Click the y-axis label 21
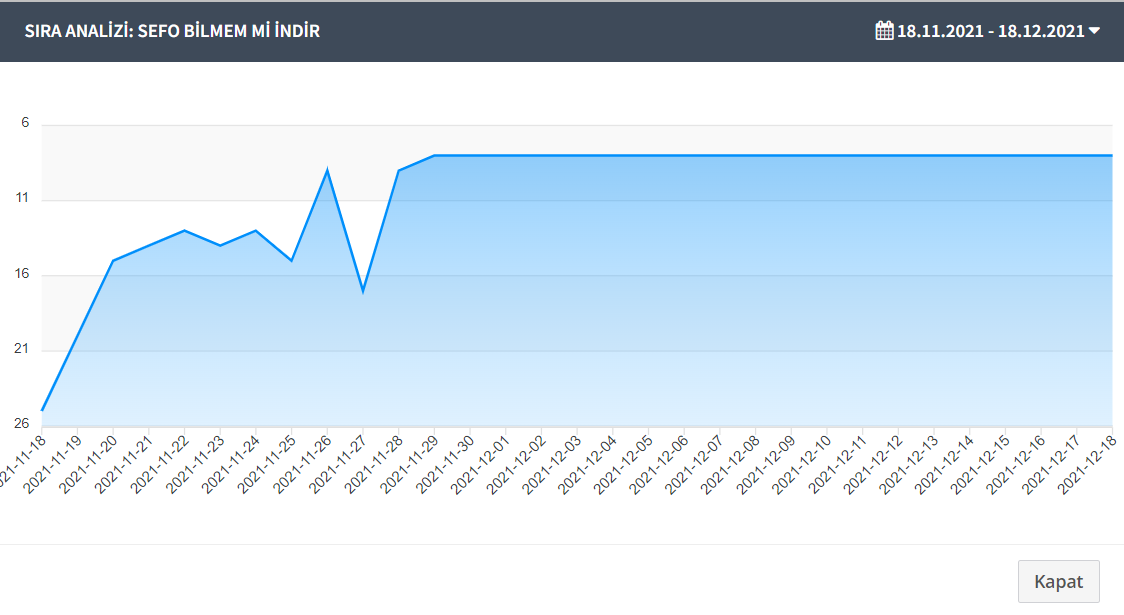1124x615 pixels. click(x=22, y=348)
